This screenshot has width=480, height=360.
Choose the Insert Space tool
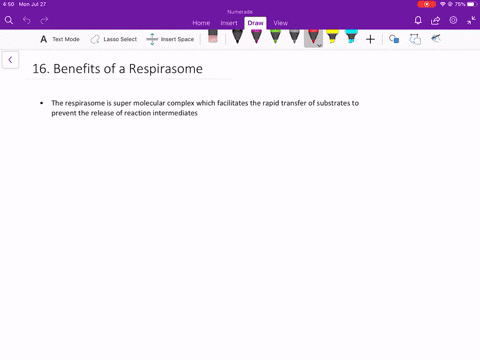[170, 39]
